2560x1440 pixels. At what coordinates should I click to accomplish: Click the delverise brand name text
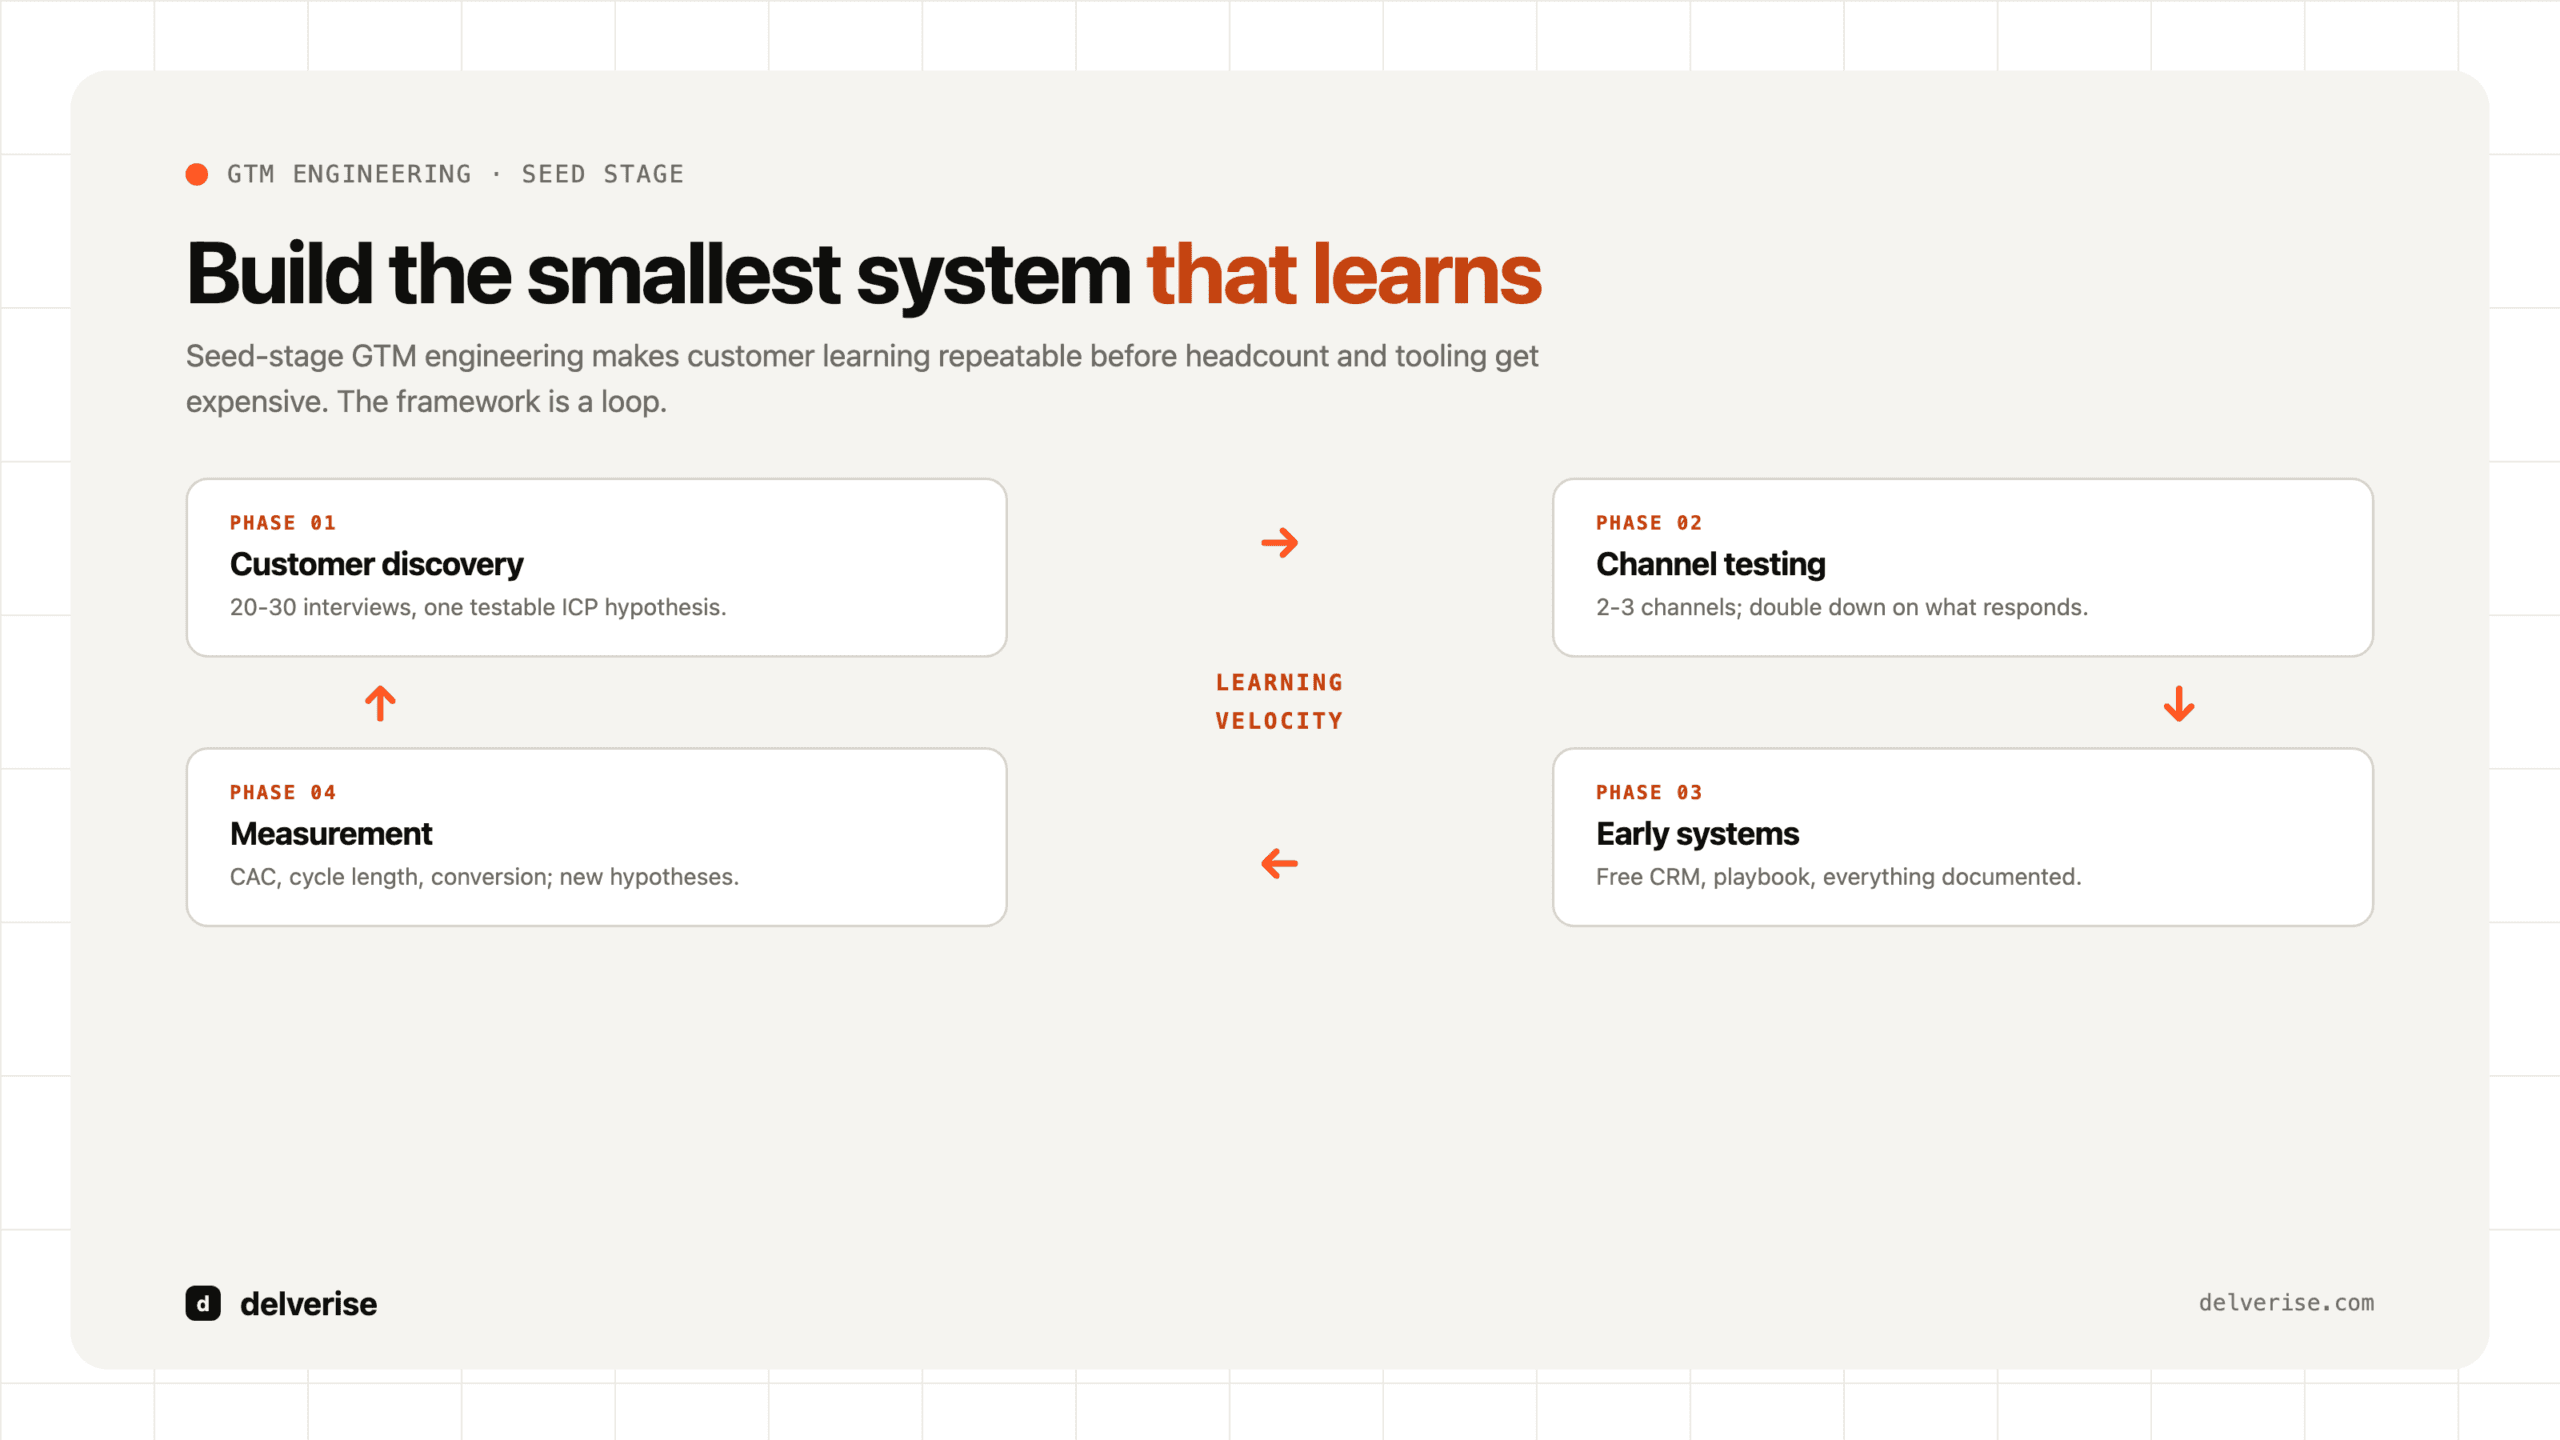(x=308, y=1303)
